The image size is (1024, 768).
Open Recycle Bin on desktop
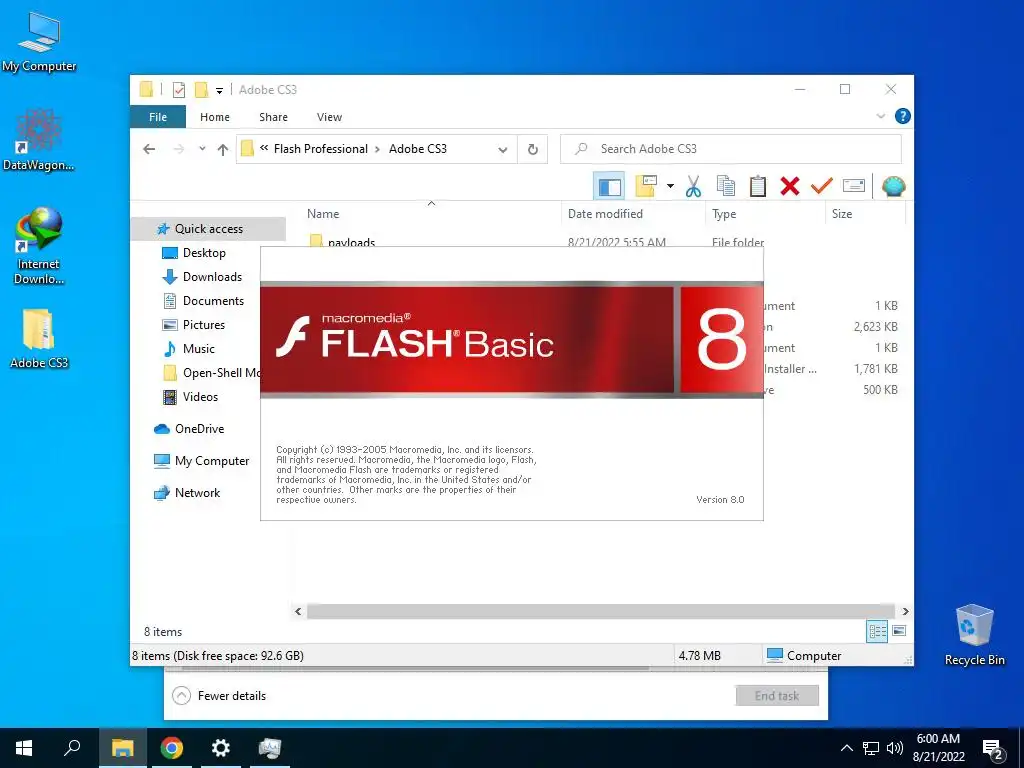click(974, 635)
